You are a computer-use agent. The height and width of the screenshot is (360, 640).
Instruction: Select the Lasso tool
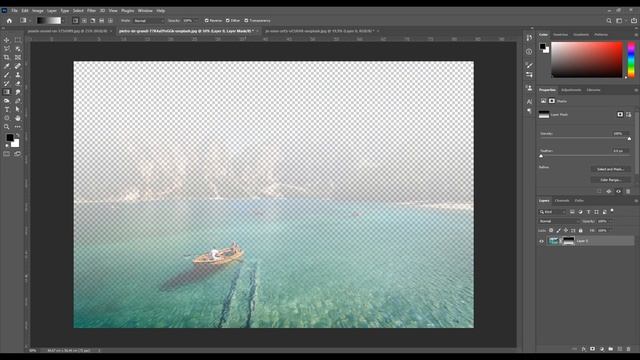(x=7, y=49)
